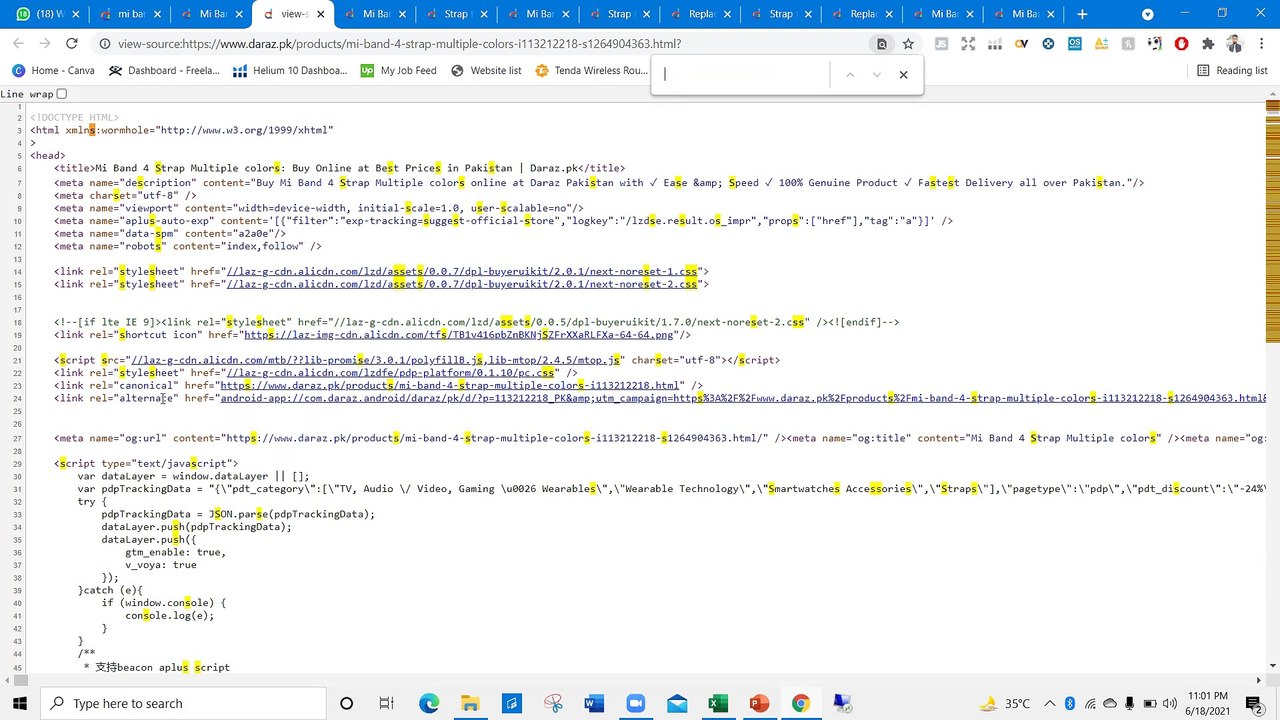Go to previous find result
This screenshot has height=720, width=1280.
850,75
